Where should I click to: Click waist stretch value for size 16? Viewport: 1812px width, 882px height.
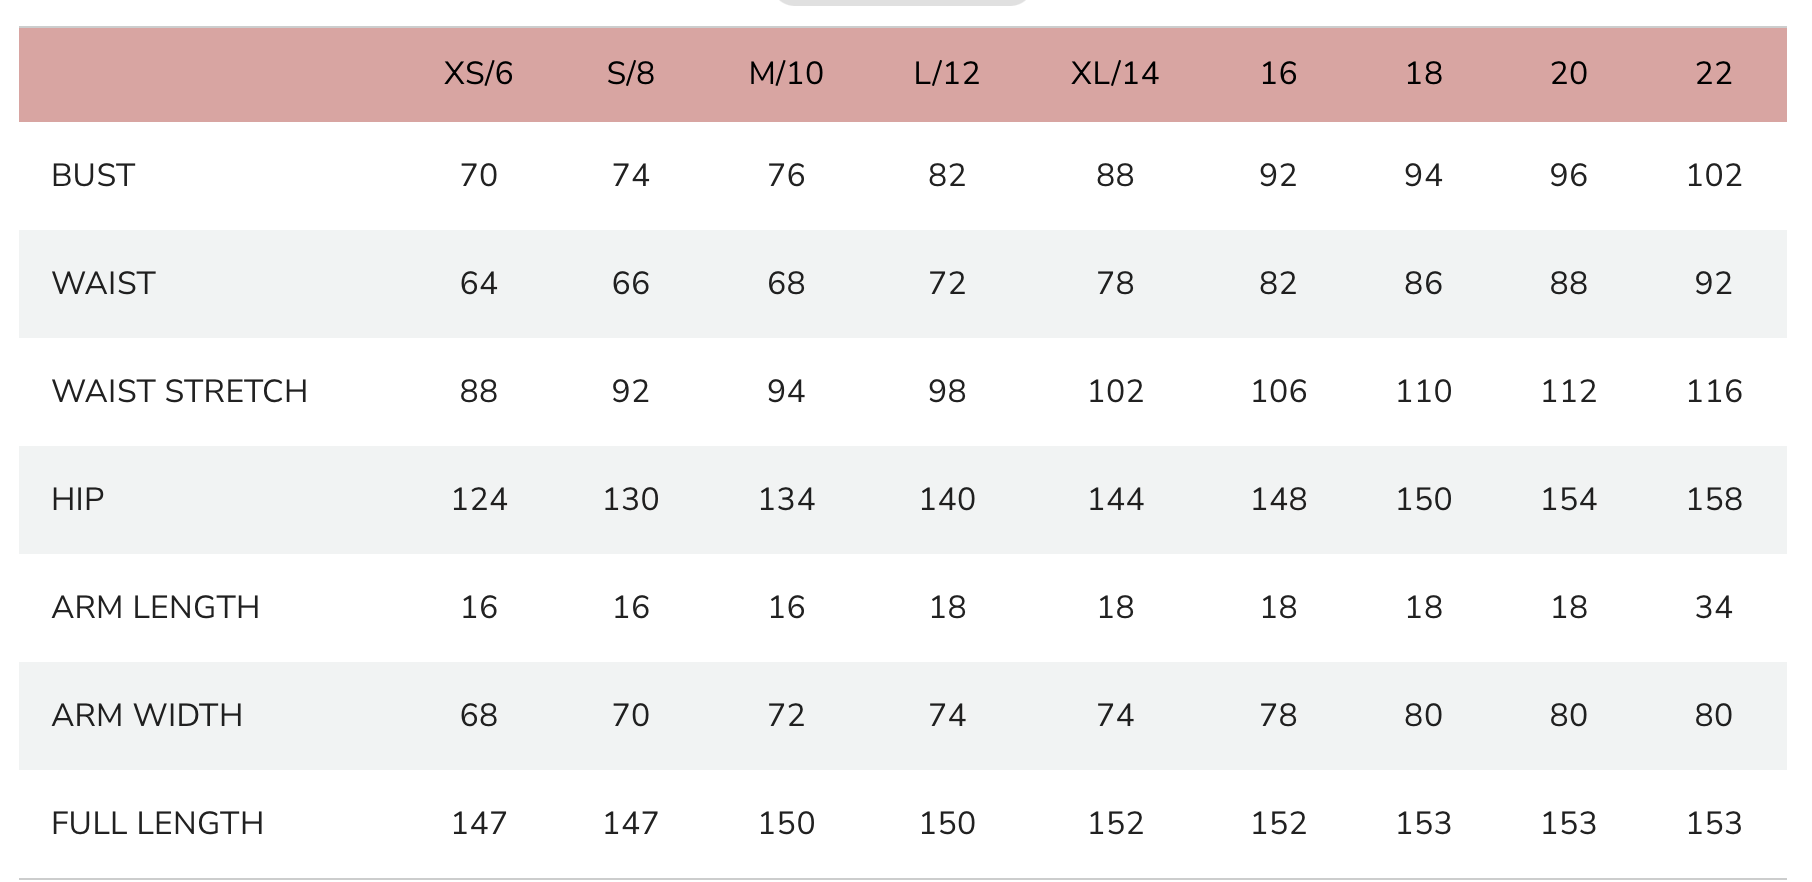tap(1278, 392)
